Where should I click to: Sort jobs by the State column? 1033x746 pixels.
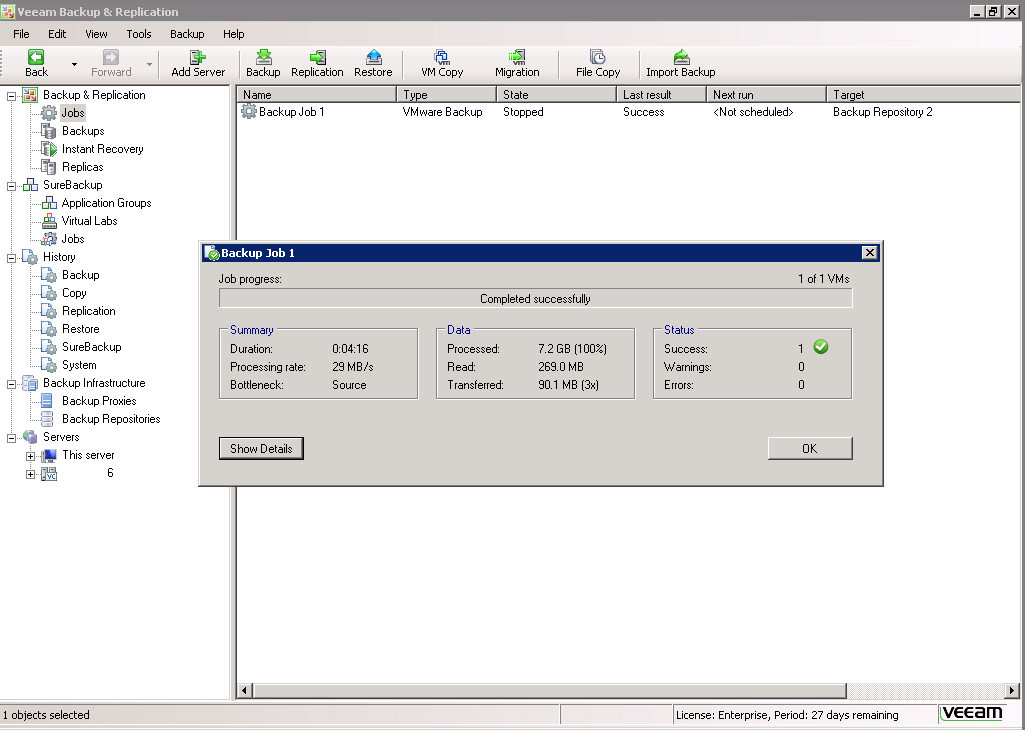(556, 95)
